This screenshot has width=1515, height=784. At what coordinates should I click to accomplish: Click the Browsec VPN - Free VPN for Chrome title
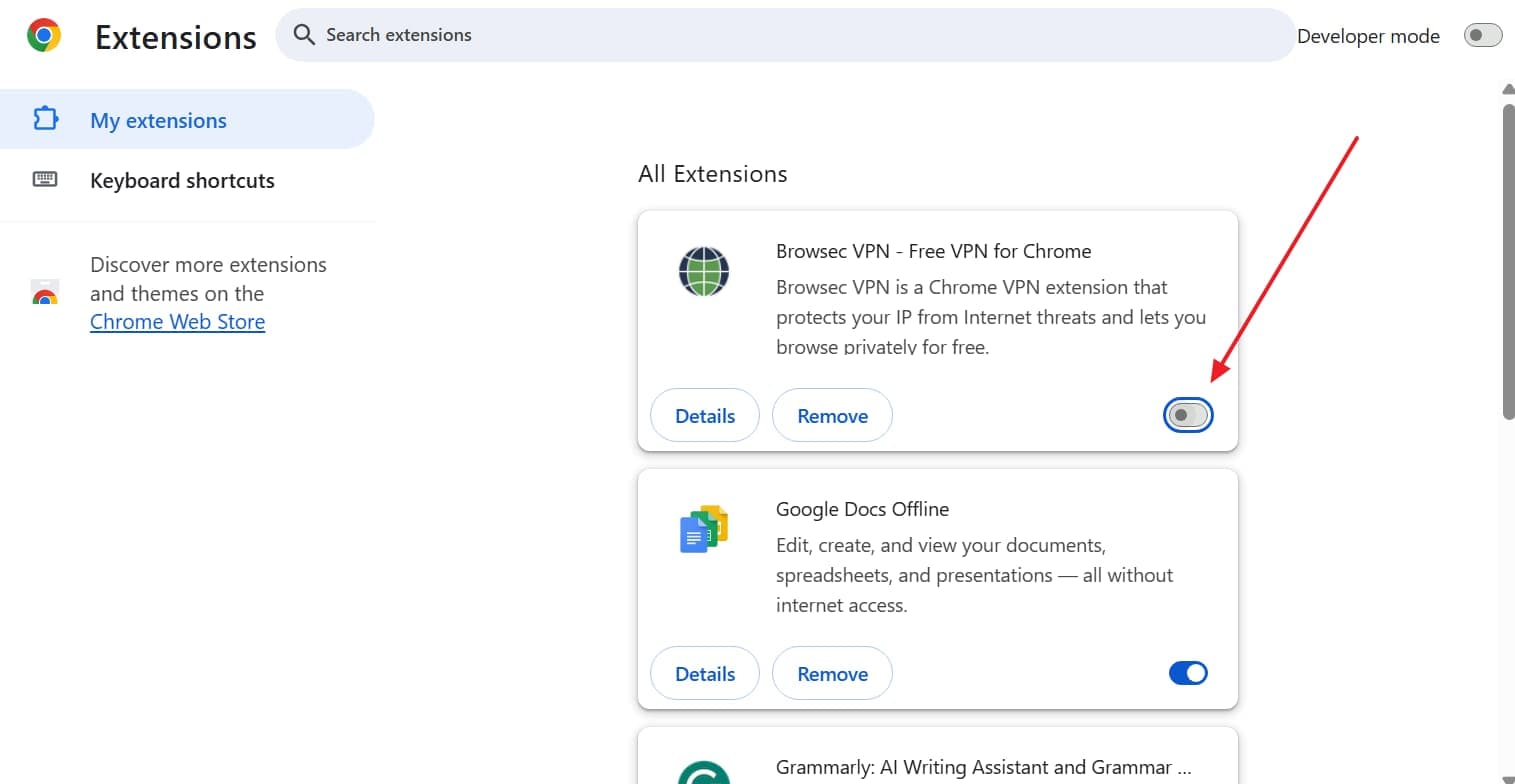pyautogui.click(x=933, y=251)
